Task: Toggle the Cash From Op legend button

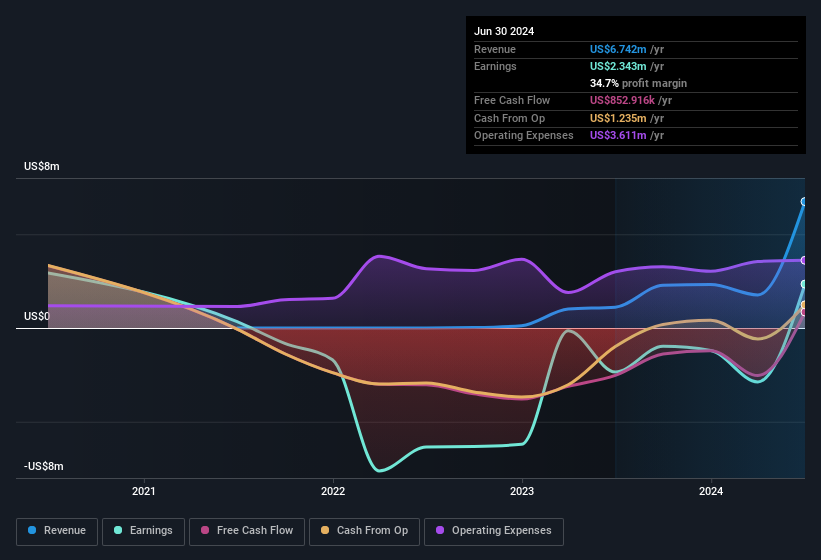Action: [364, 531]
